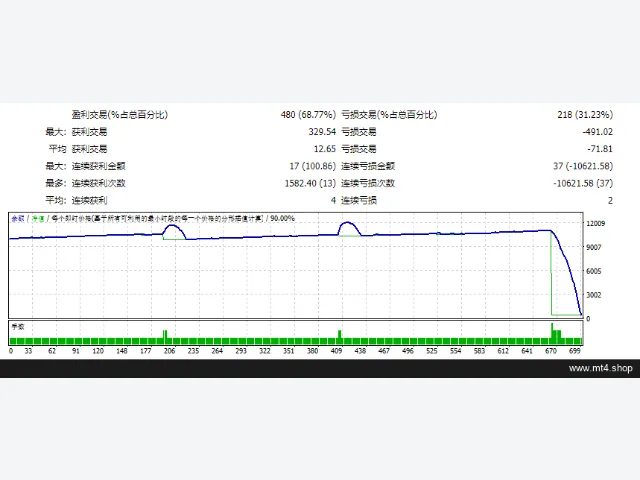Click the average loss trade value "-71.81"

point(600,149)
